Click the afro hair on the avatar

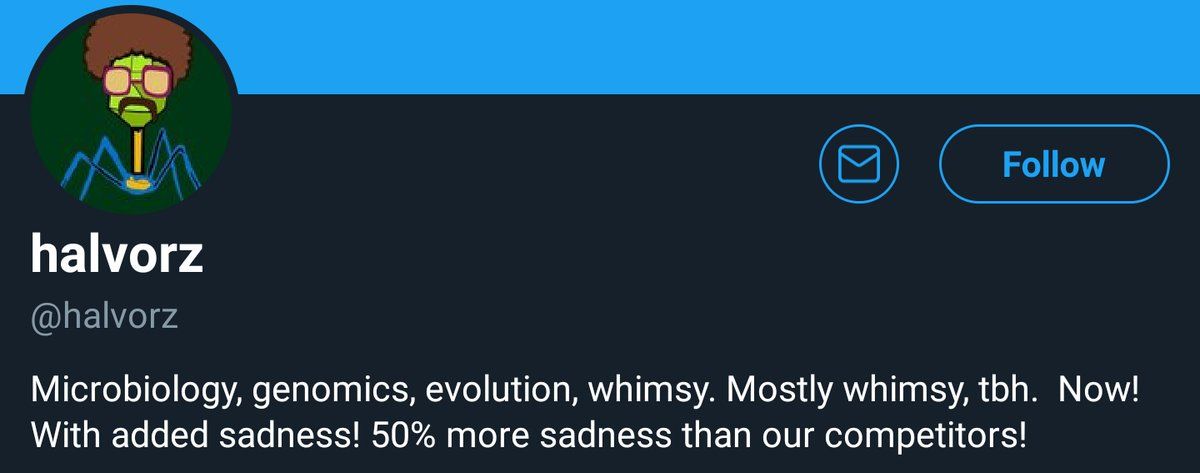tap(130, 45)
